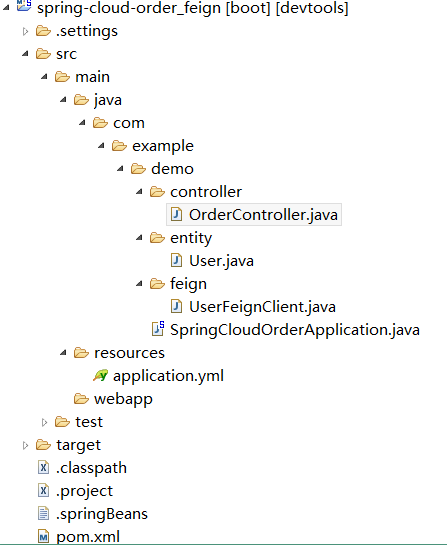Expand the test folder arrow
447x548 pixels.
click(44, 422)
